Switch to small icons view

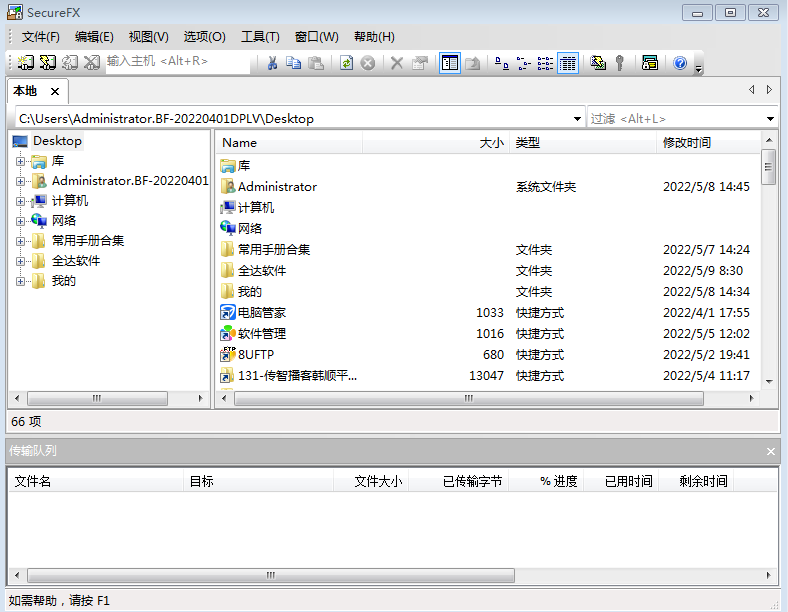click(524, 63)
